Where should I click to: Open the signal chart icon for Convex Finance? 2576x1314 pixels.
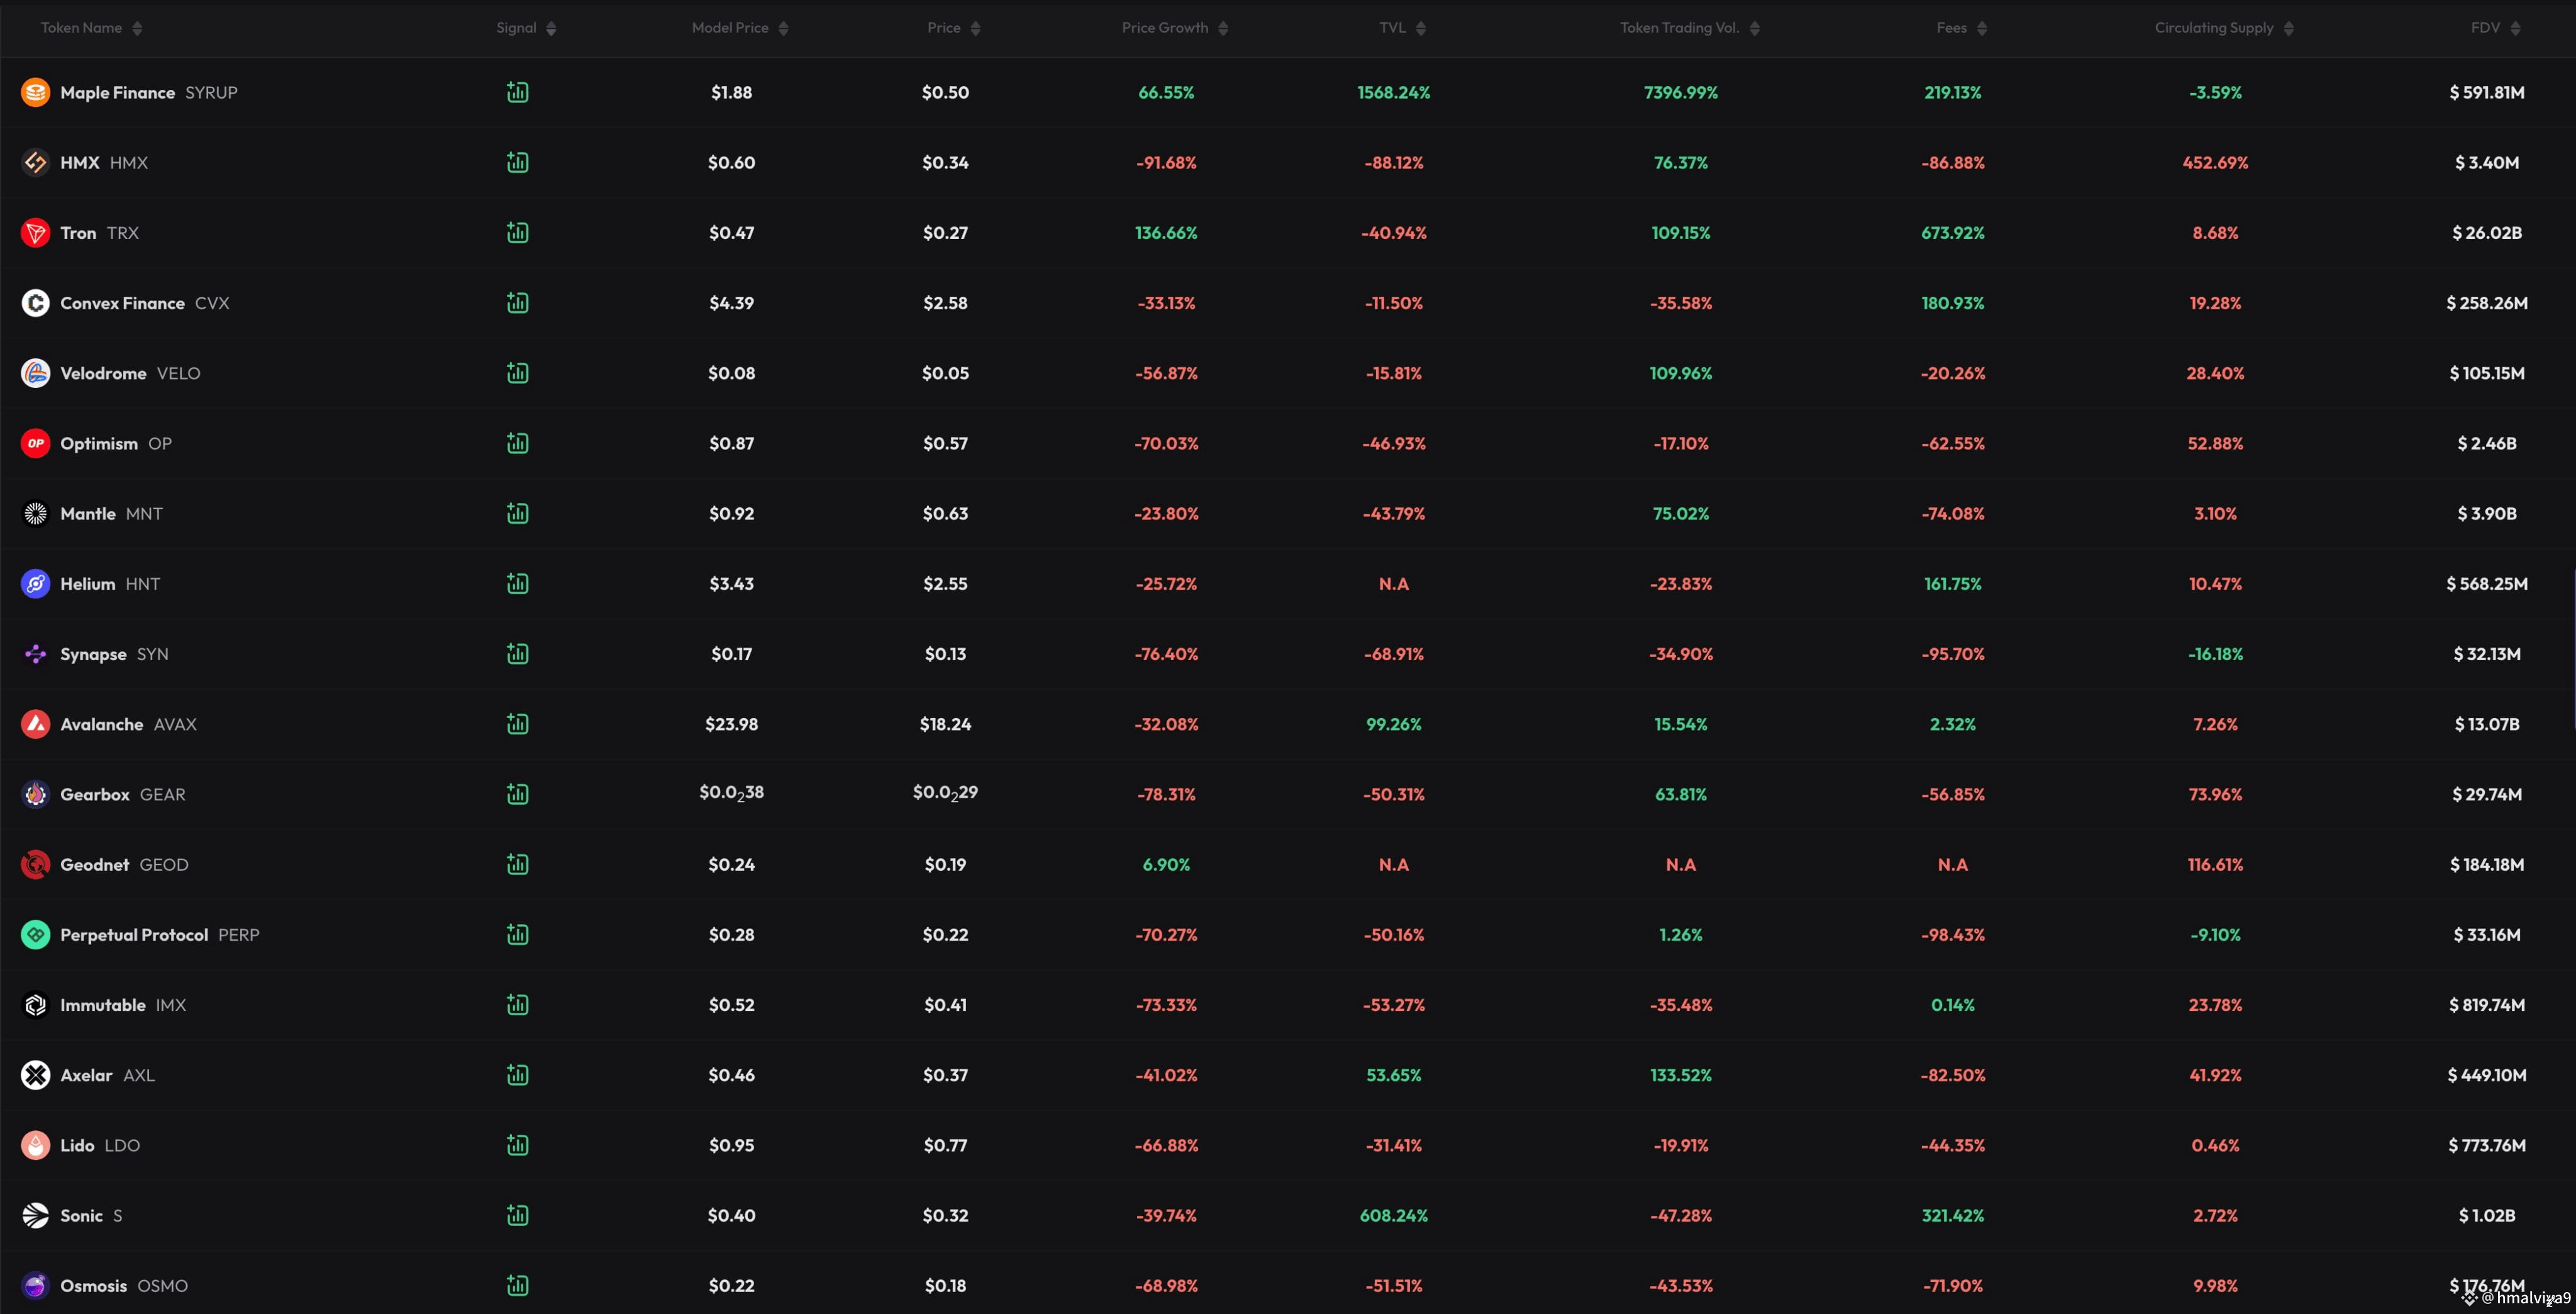click(x=517, y=302)
